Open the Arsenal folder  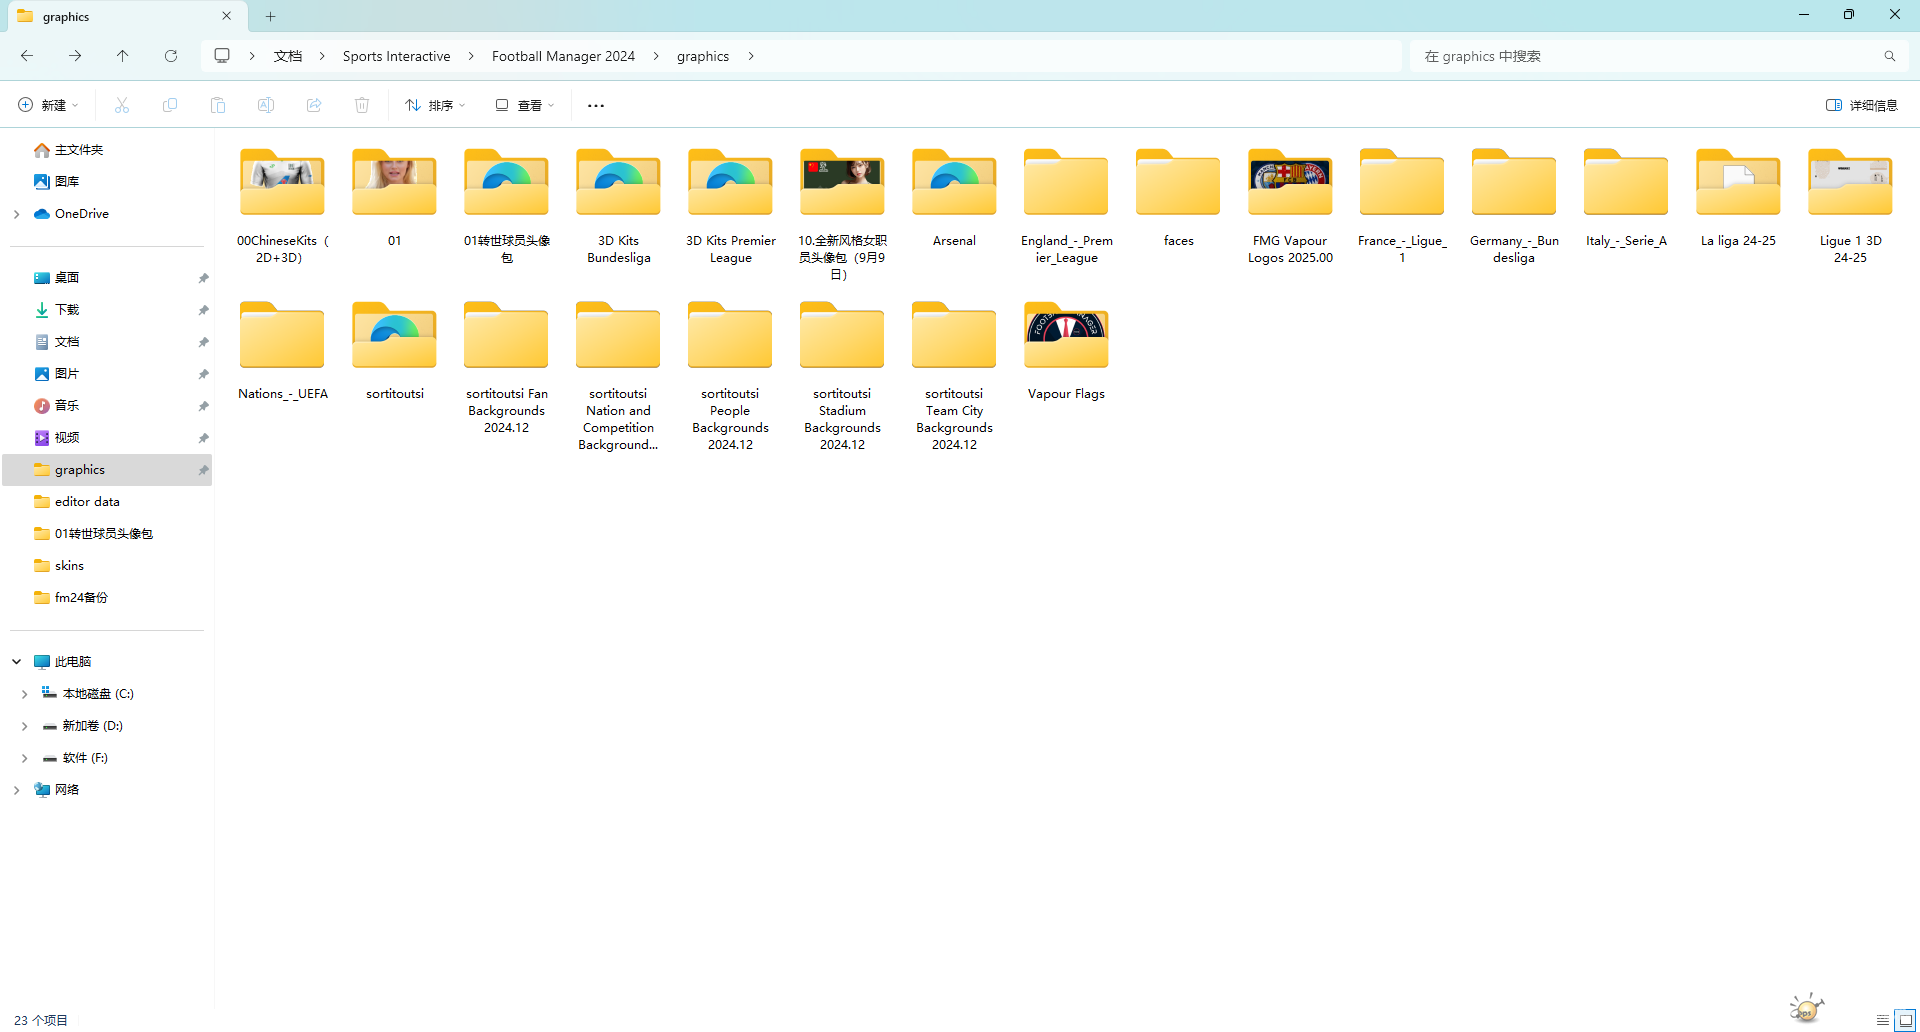coord(955,198)
